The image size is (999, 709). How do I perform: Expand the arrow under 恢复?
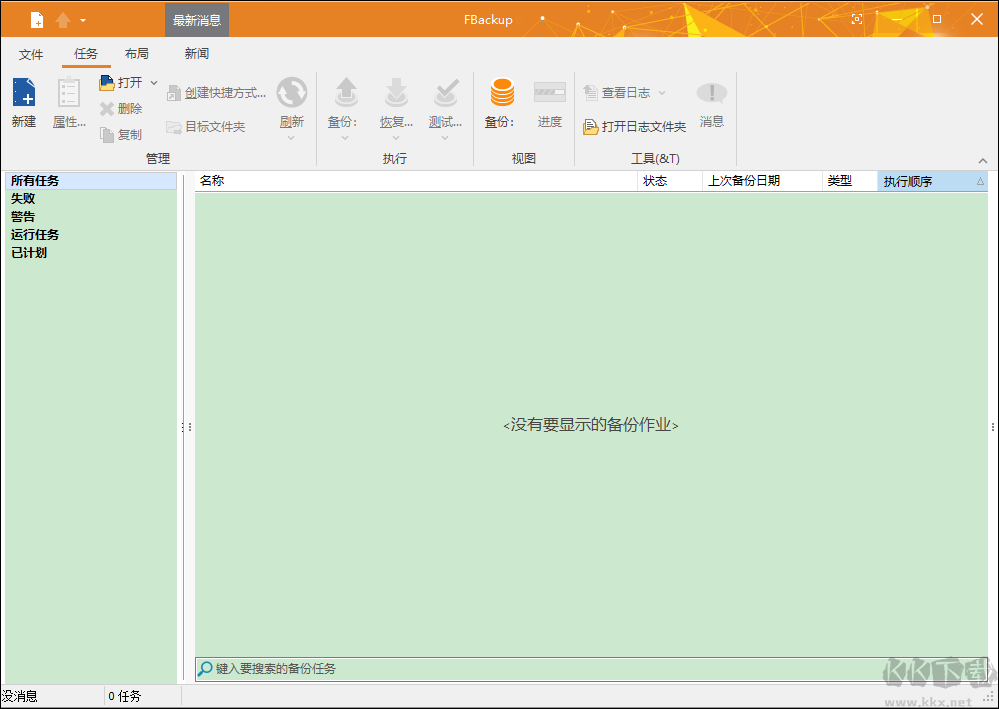396,138
